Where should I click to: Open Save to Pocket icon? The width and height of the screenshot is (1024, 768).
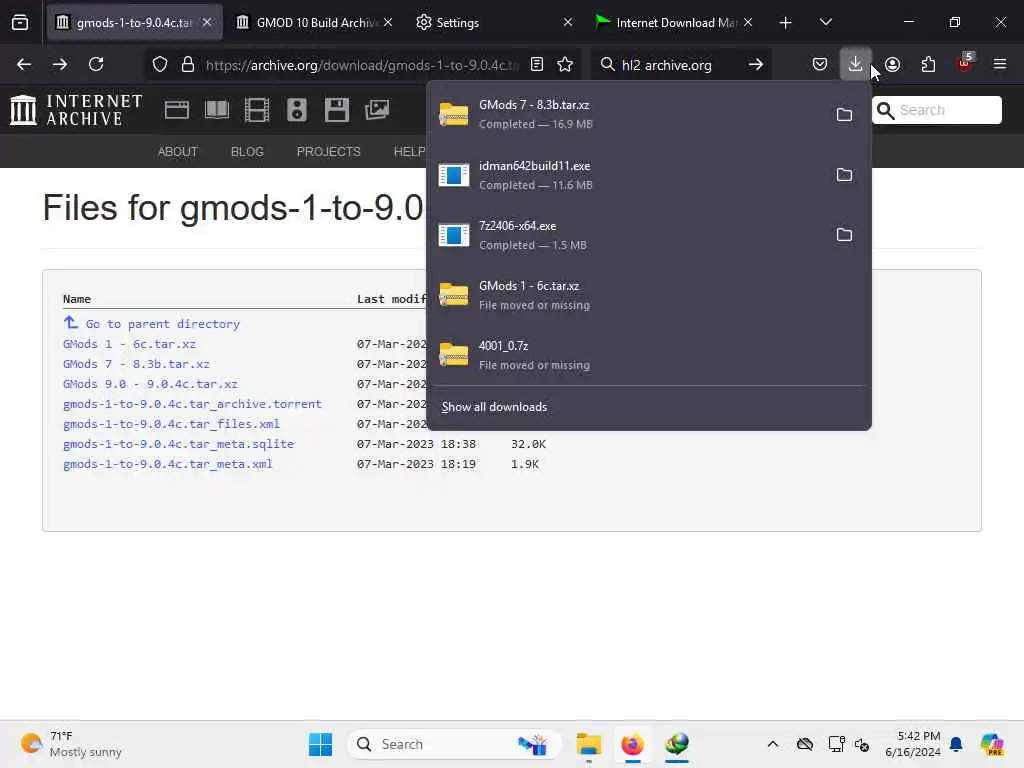tap(820, 64)
